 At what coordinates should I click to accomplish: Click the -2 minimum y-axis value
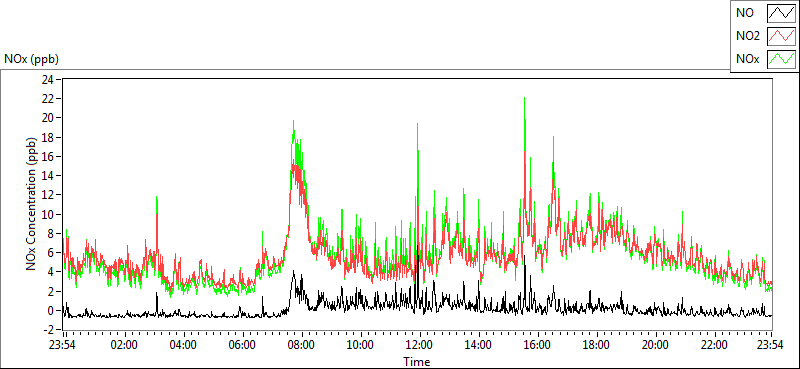pyautogui.click(x=49, y=330)
